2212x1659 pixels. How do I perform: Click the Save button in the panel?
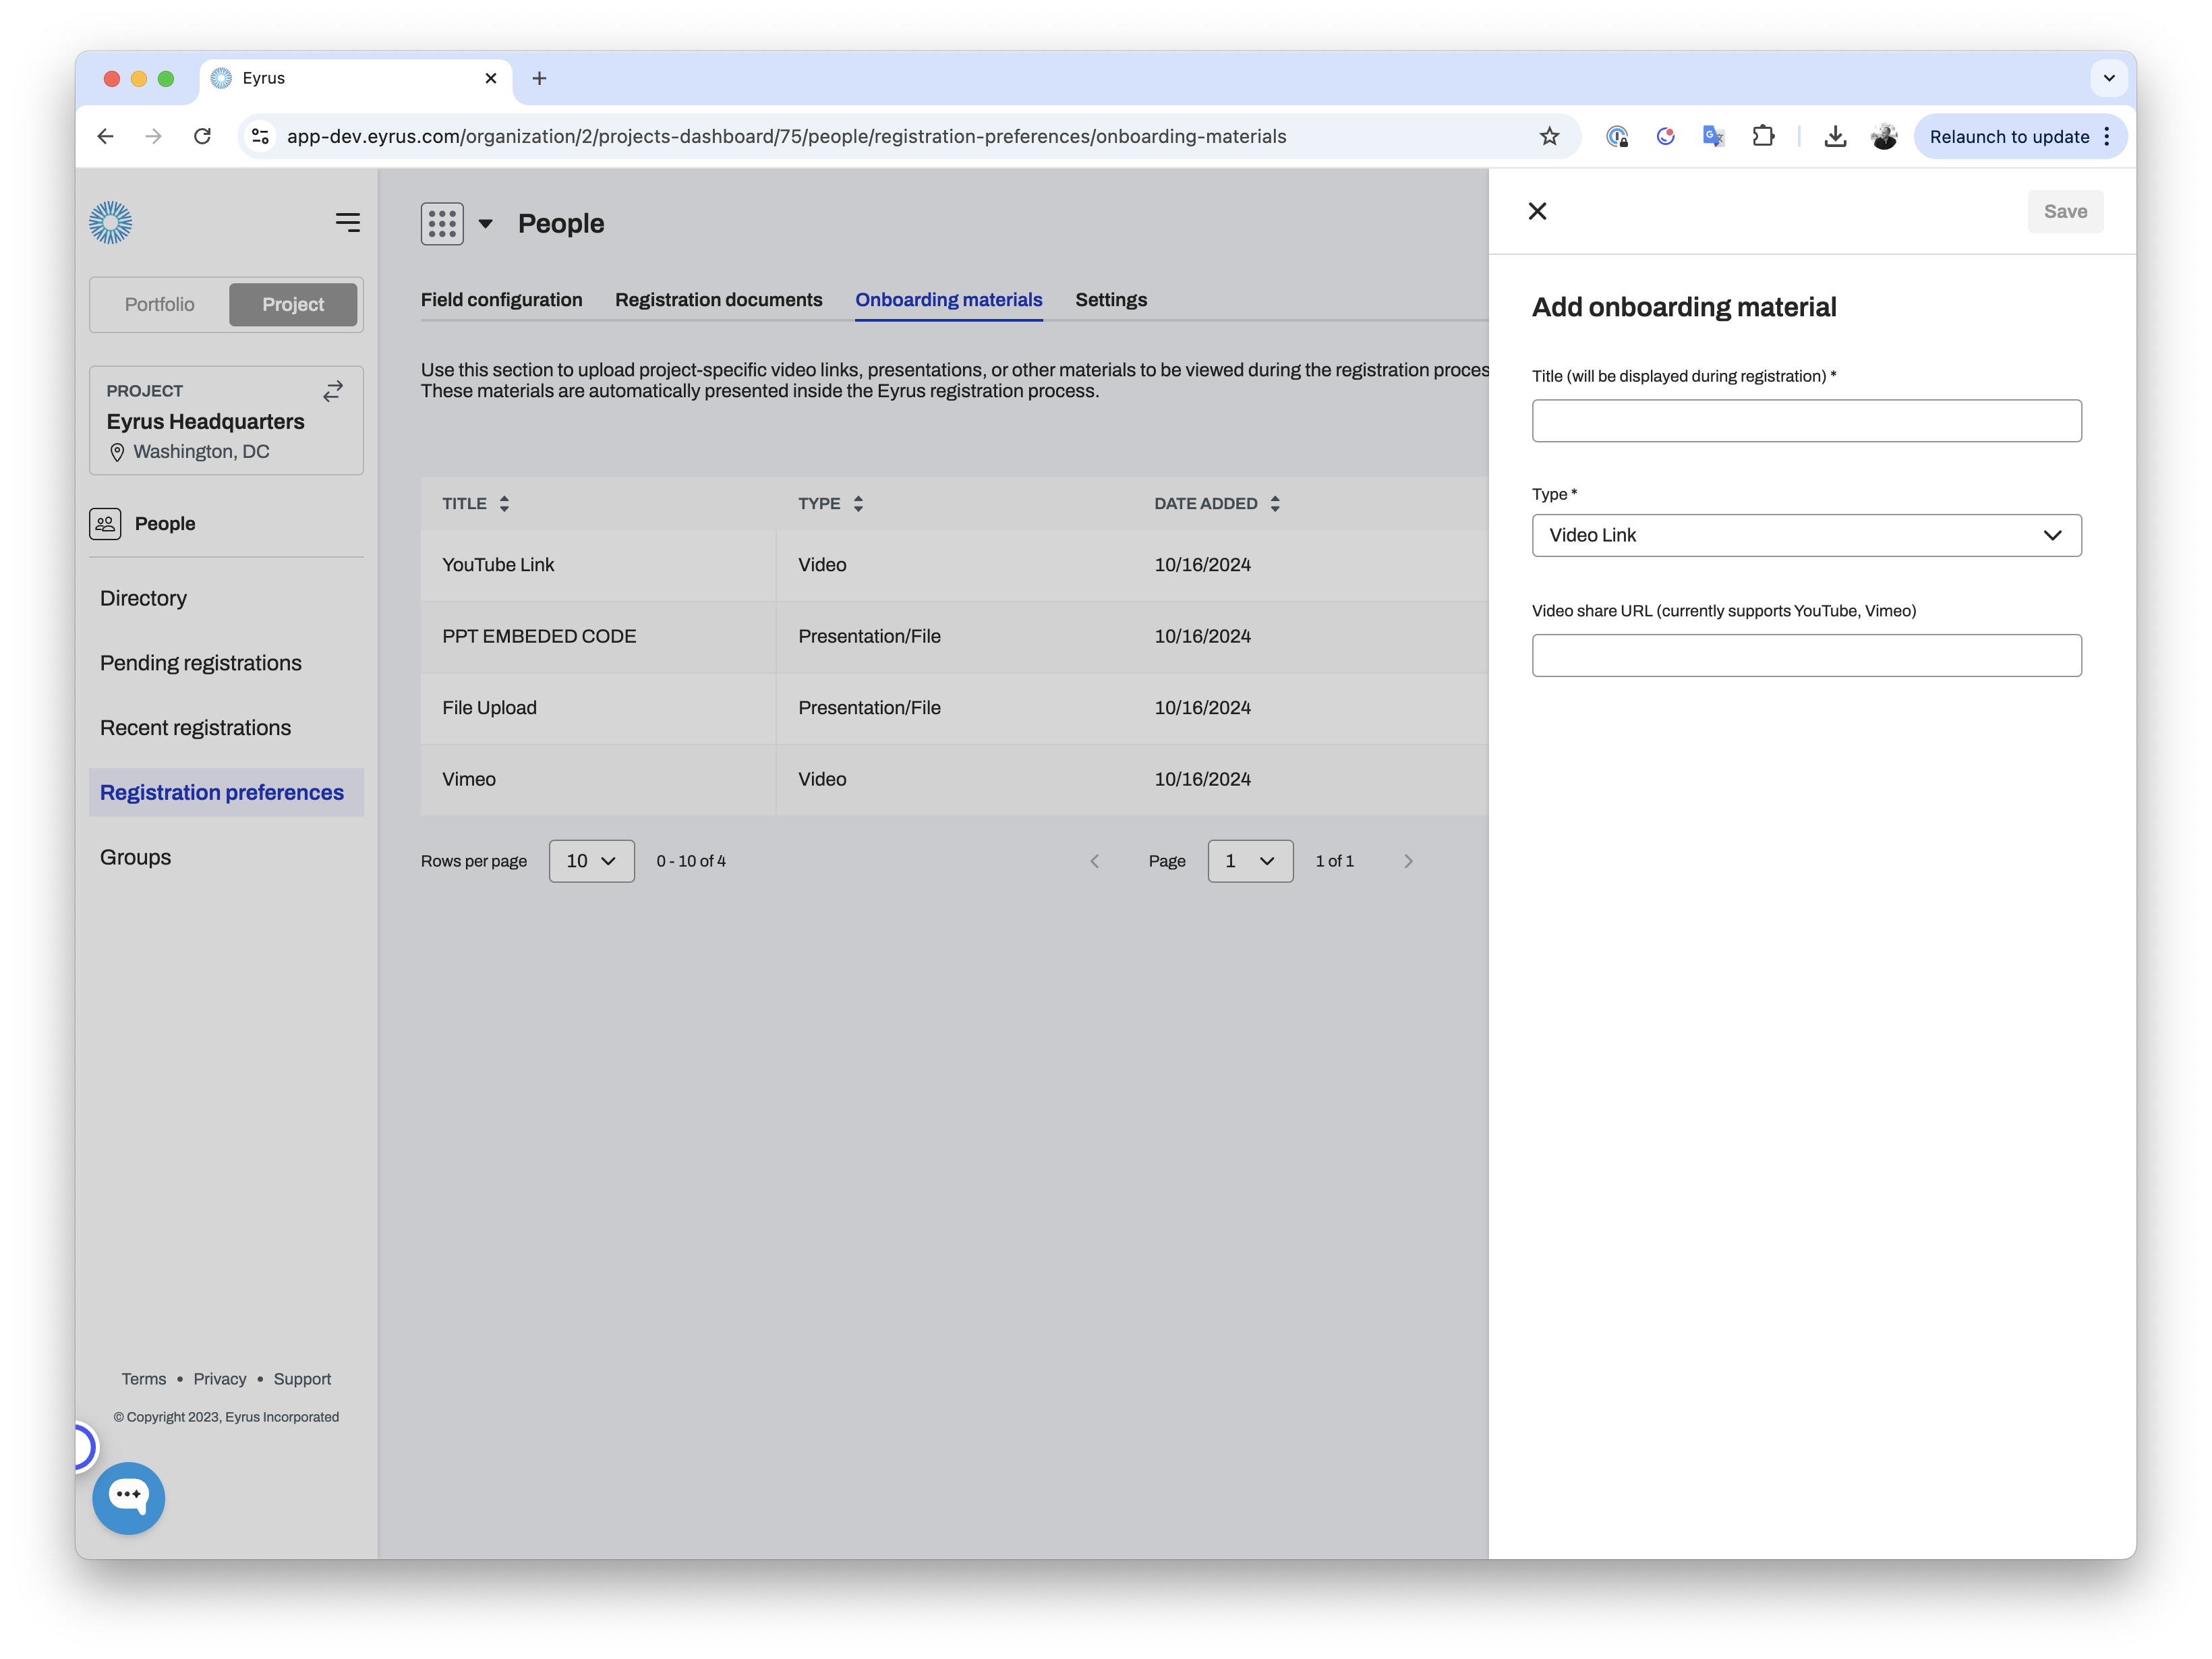(2065, 211)
